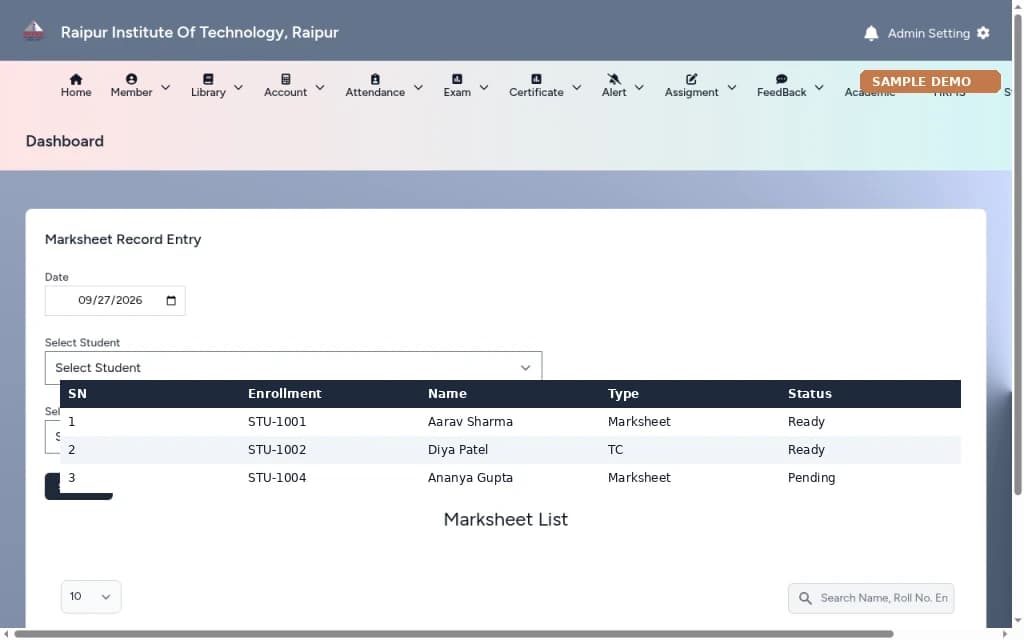Click the Admin Setting link

click(929, 33)
